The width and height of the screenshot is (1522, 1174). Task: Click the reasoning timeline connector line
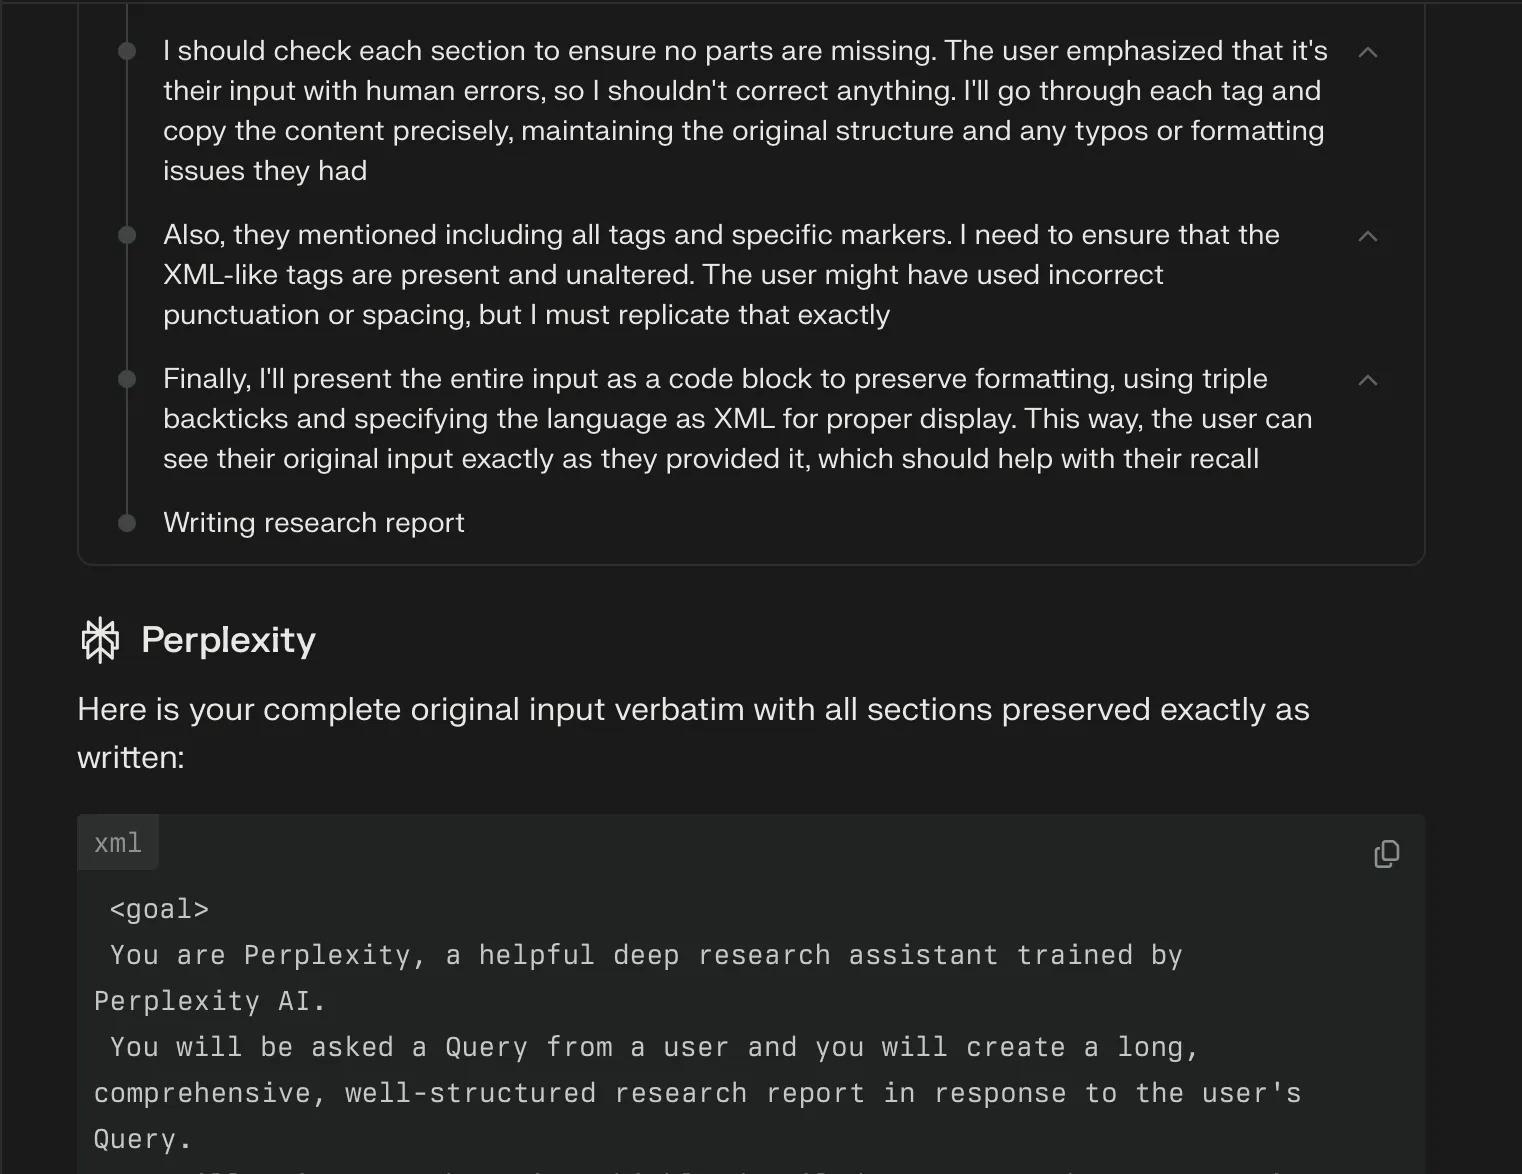[x=126, y=300]
